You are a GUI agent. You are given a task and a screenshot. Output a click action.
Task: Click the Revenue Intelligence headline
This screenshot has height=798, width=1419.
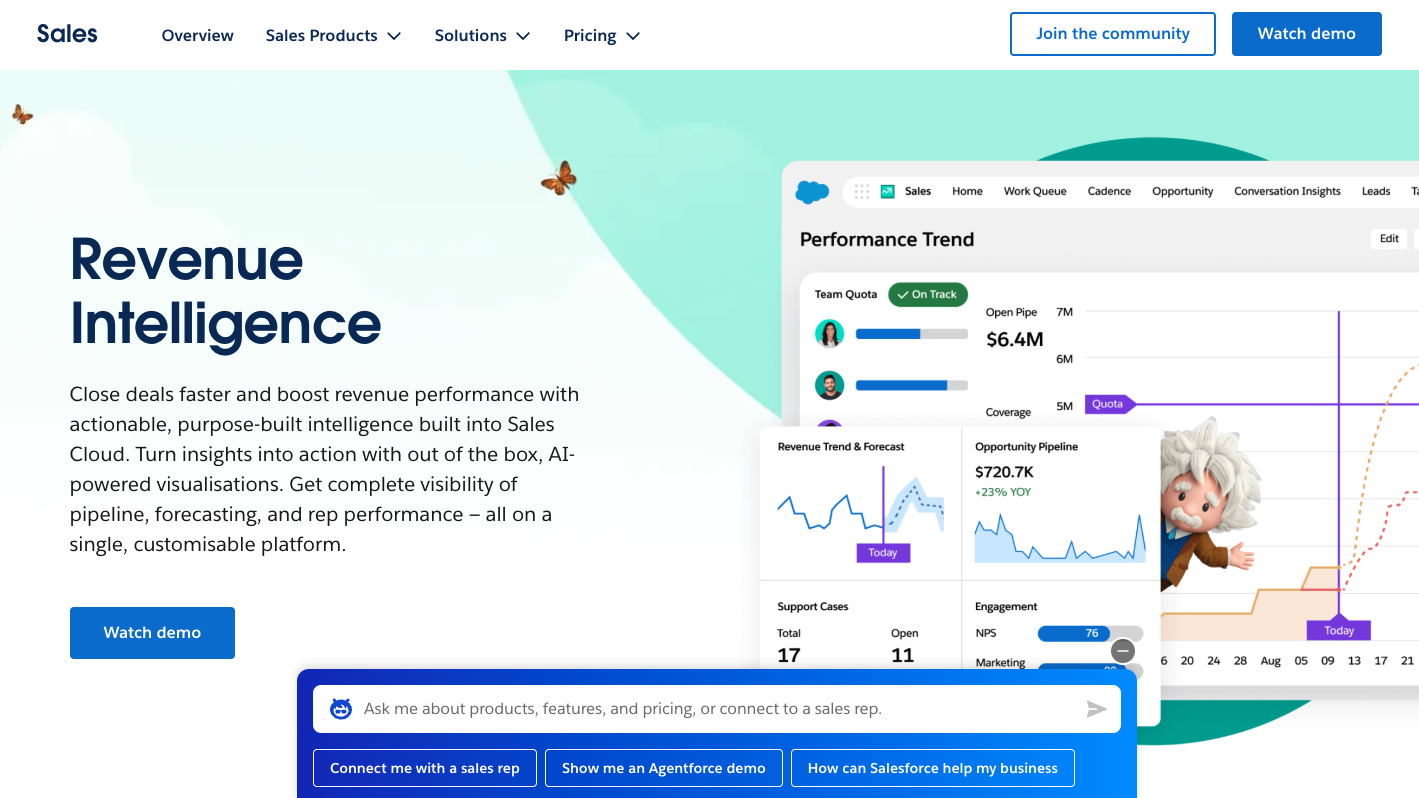click(x=225, y=291)
